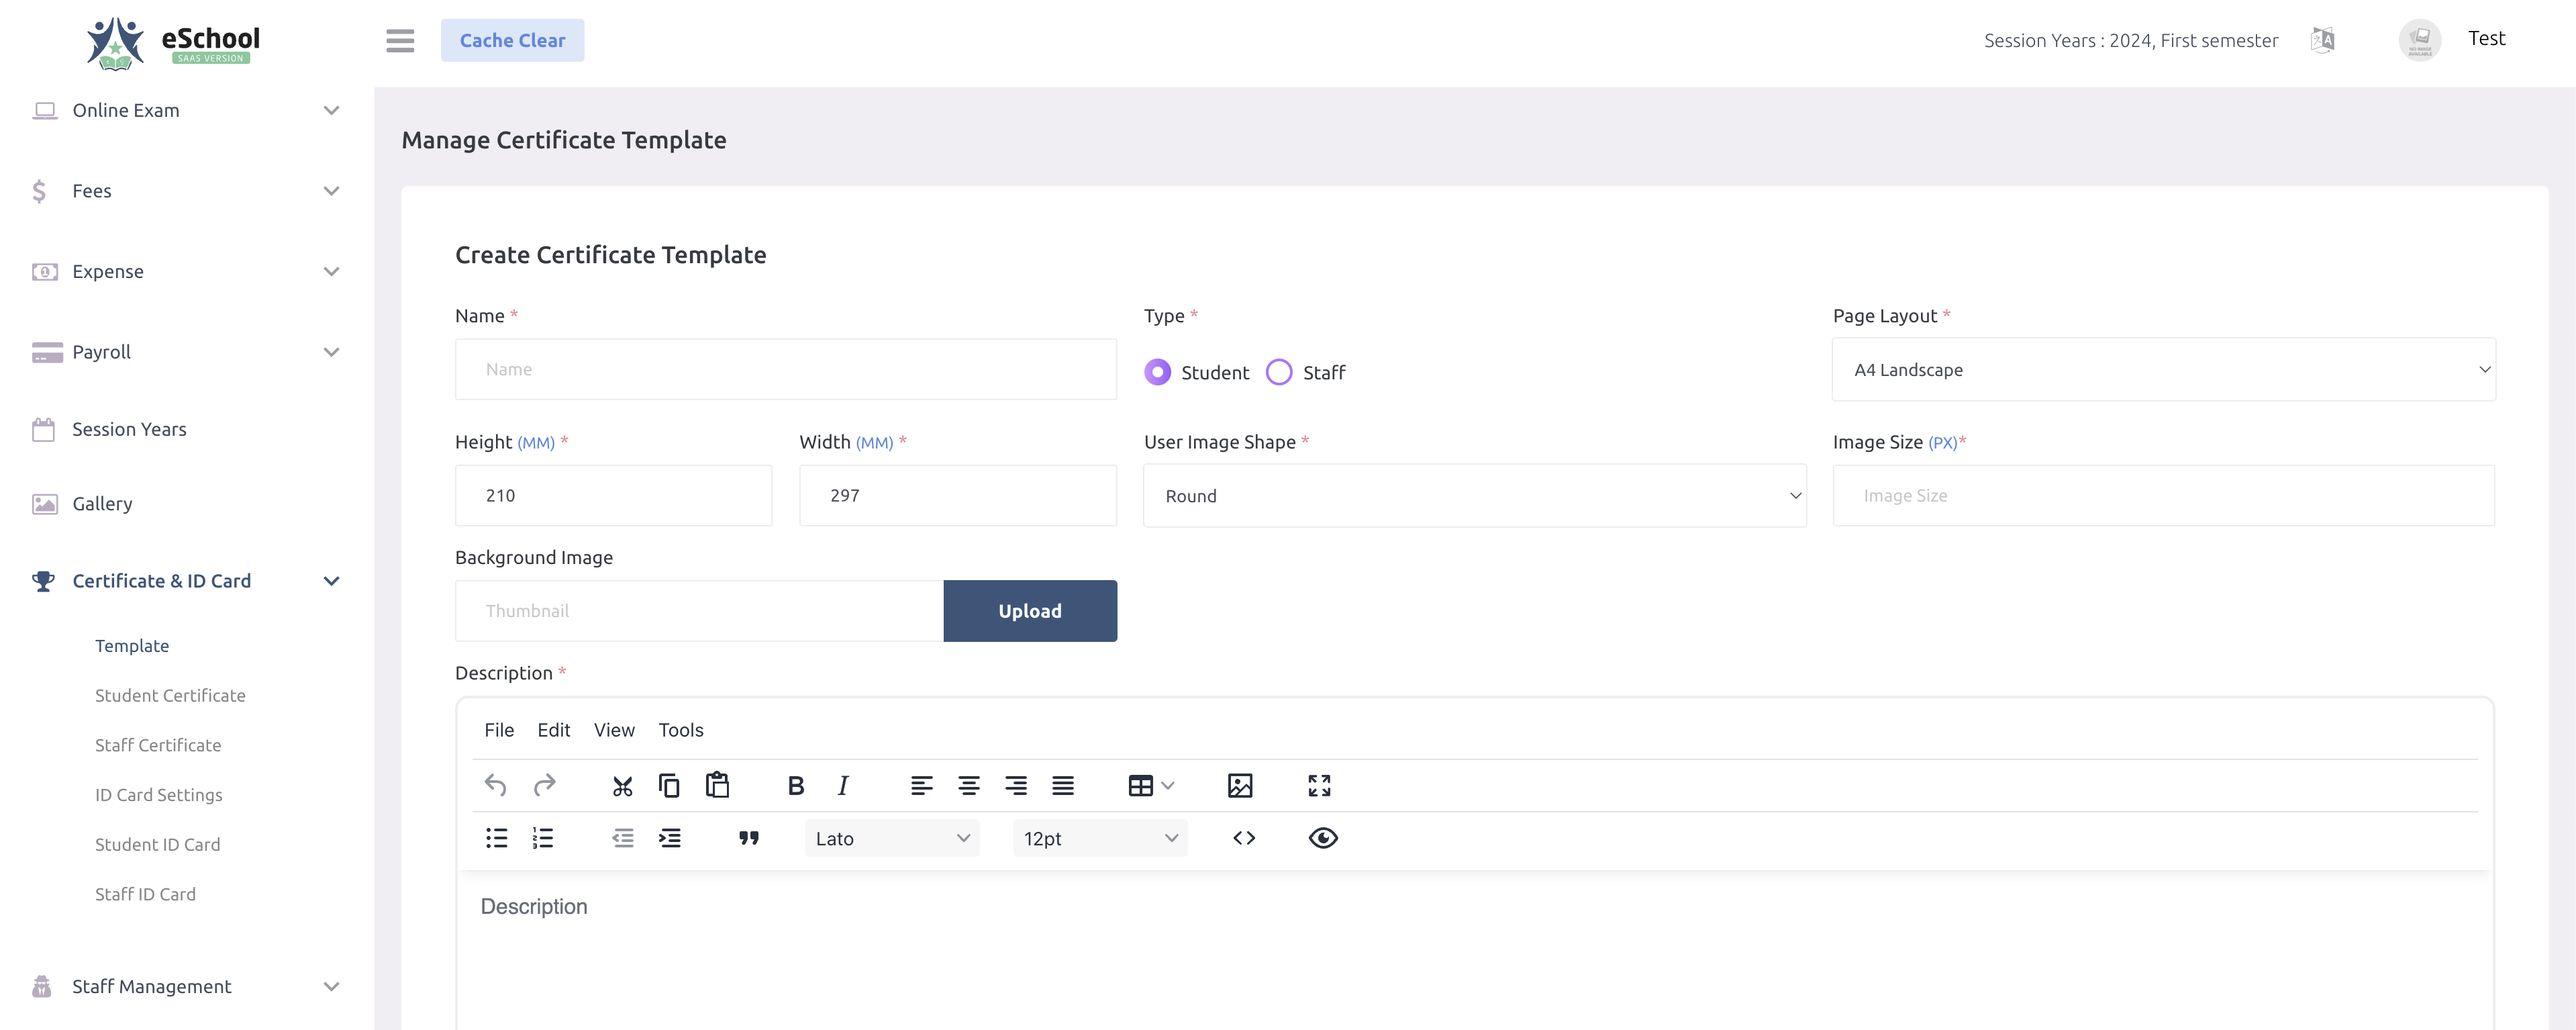Open fullscreen mode in the editor
The width and height of the screenshot is (2576, 1030).
1319,785
